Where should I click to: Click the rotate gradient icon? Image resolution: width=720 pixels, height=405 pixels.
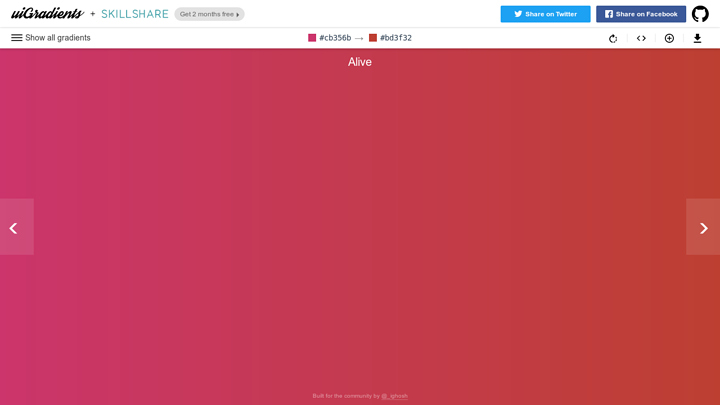pyautogui.click(x=613, y=38)
